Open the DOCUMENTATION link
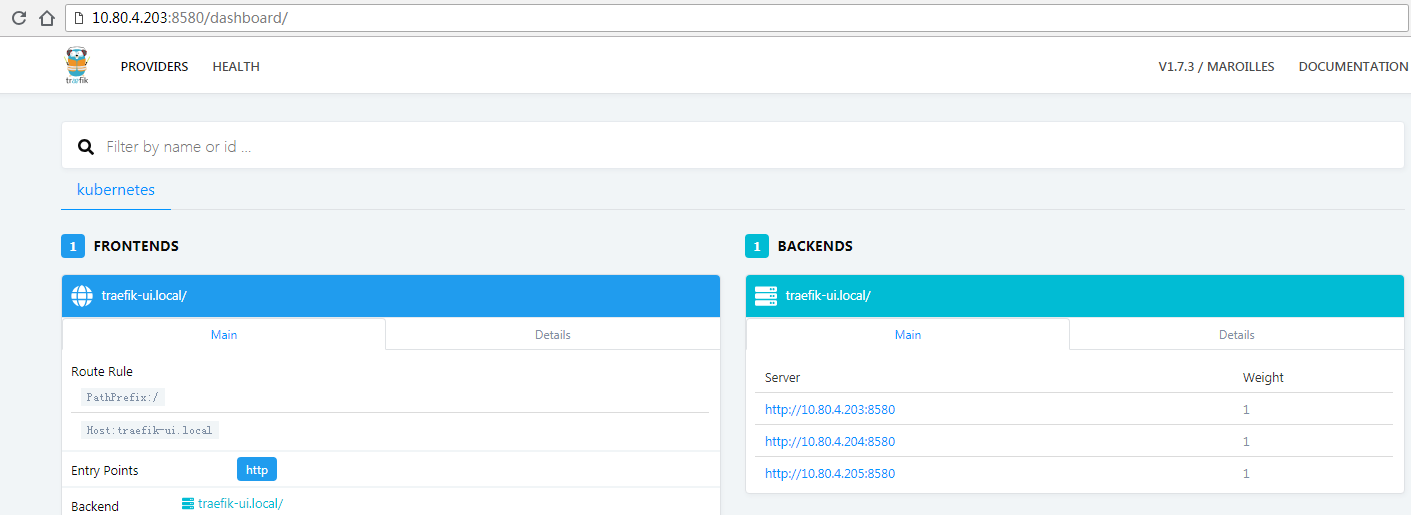1411x515 pixels. [x=1353, y=67]
